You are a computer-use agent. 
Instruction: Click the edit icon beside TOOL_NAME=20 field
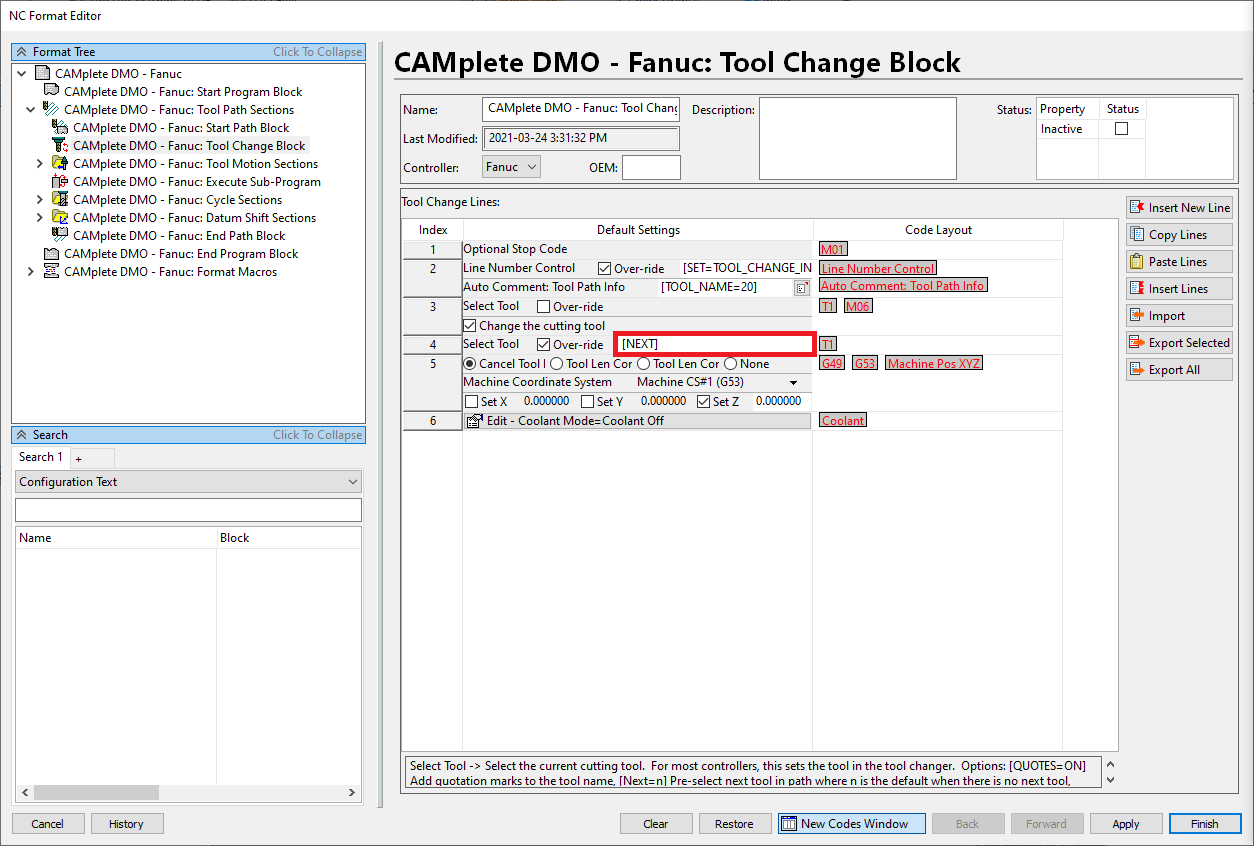[x=802, y=288]
